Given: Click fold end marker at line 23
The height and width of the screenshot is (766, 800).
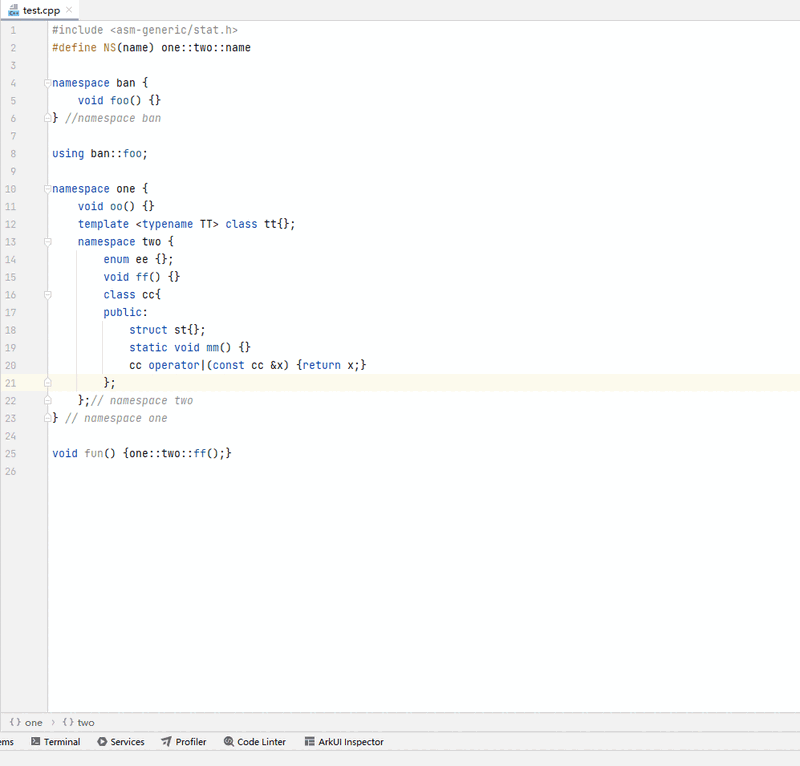Looking at the screenshot, I should (x=47, y=418).
